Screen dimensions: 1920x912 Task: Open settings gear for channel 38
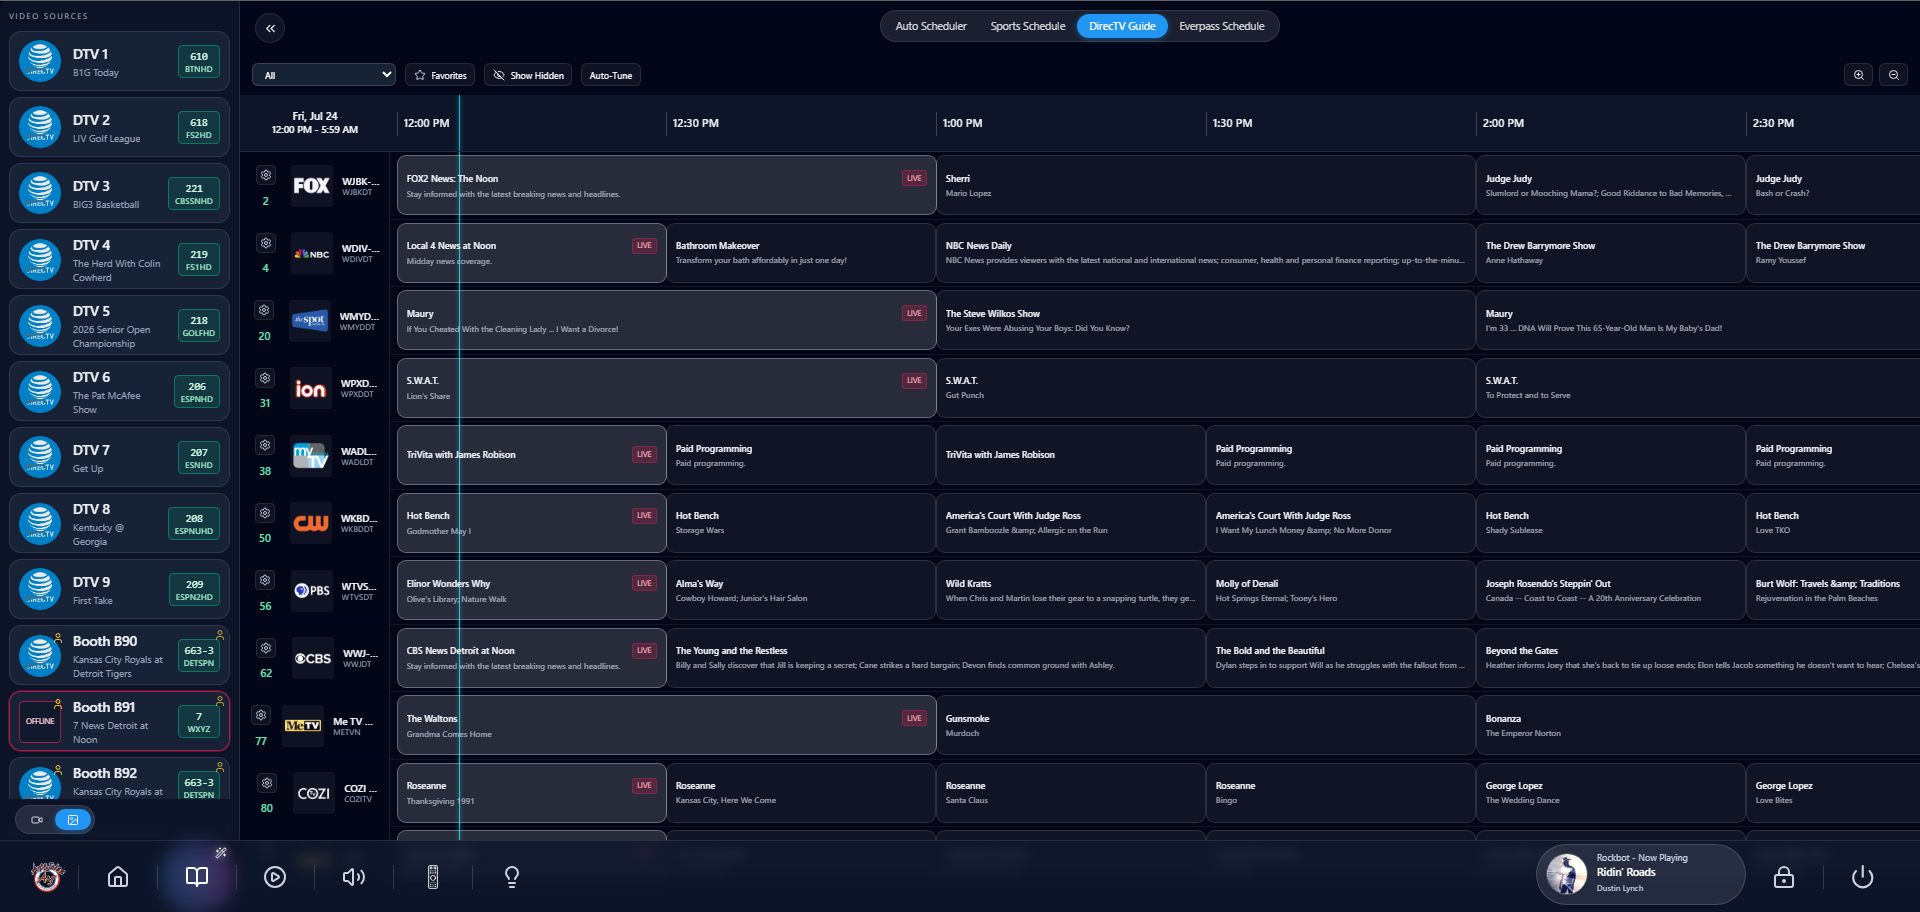[x=265, y=445]
